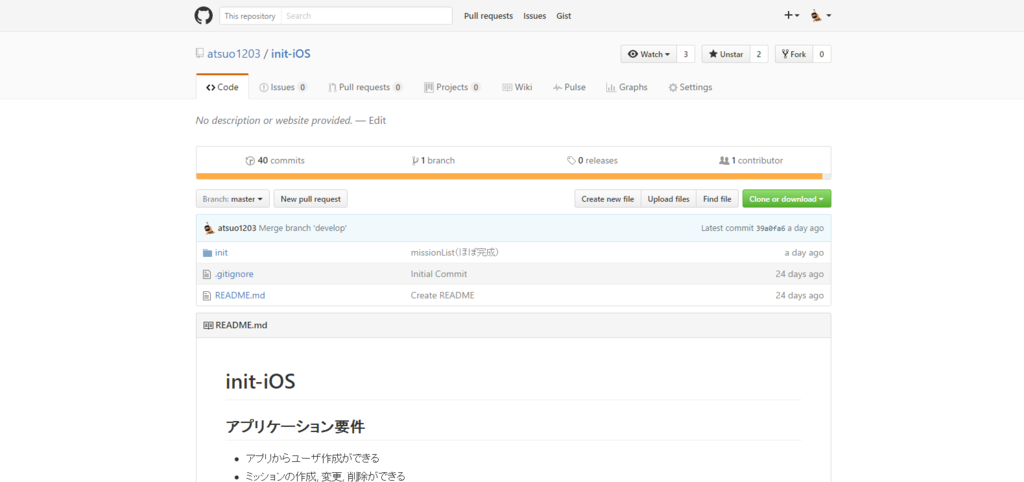Fork the repository with Fork button
The width and height of the screenshot is (1024, 482).
(x=794, y=54)
